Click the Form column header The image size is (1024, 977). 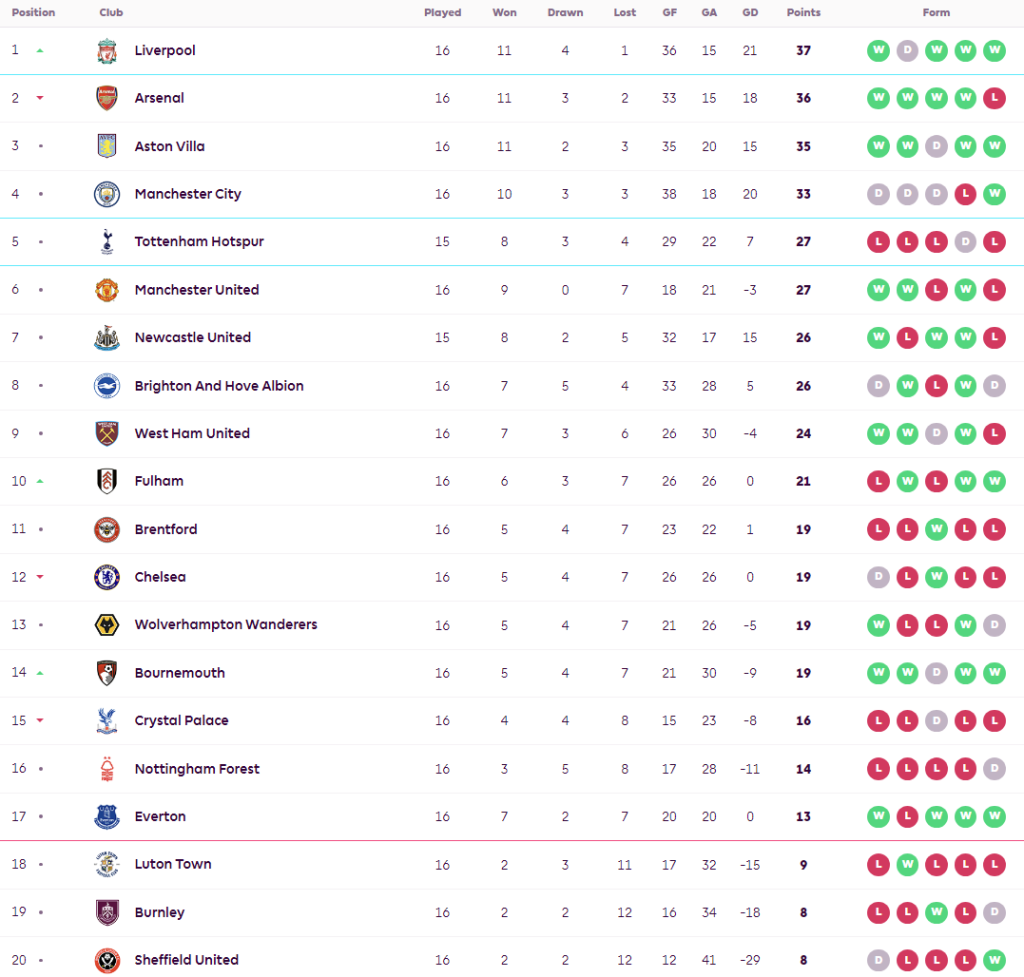click(936, 13)
